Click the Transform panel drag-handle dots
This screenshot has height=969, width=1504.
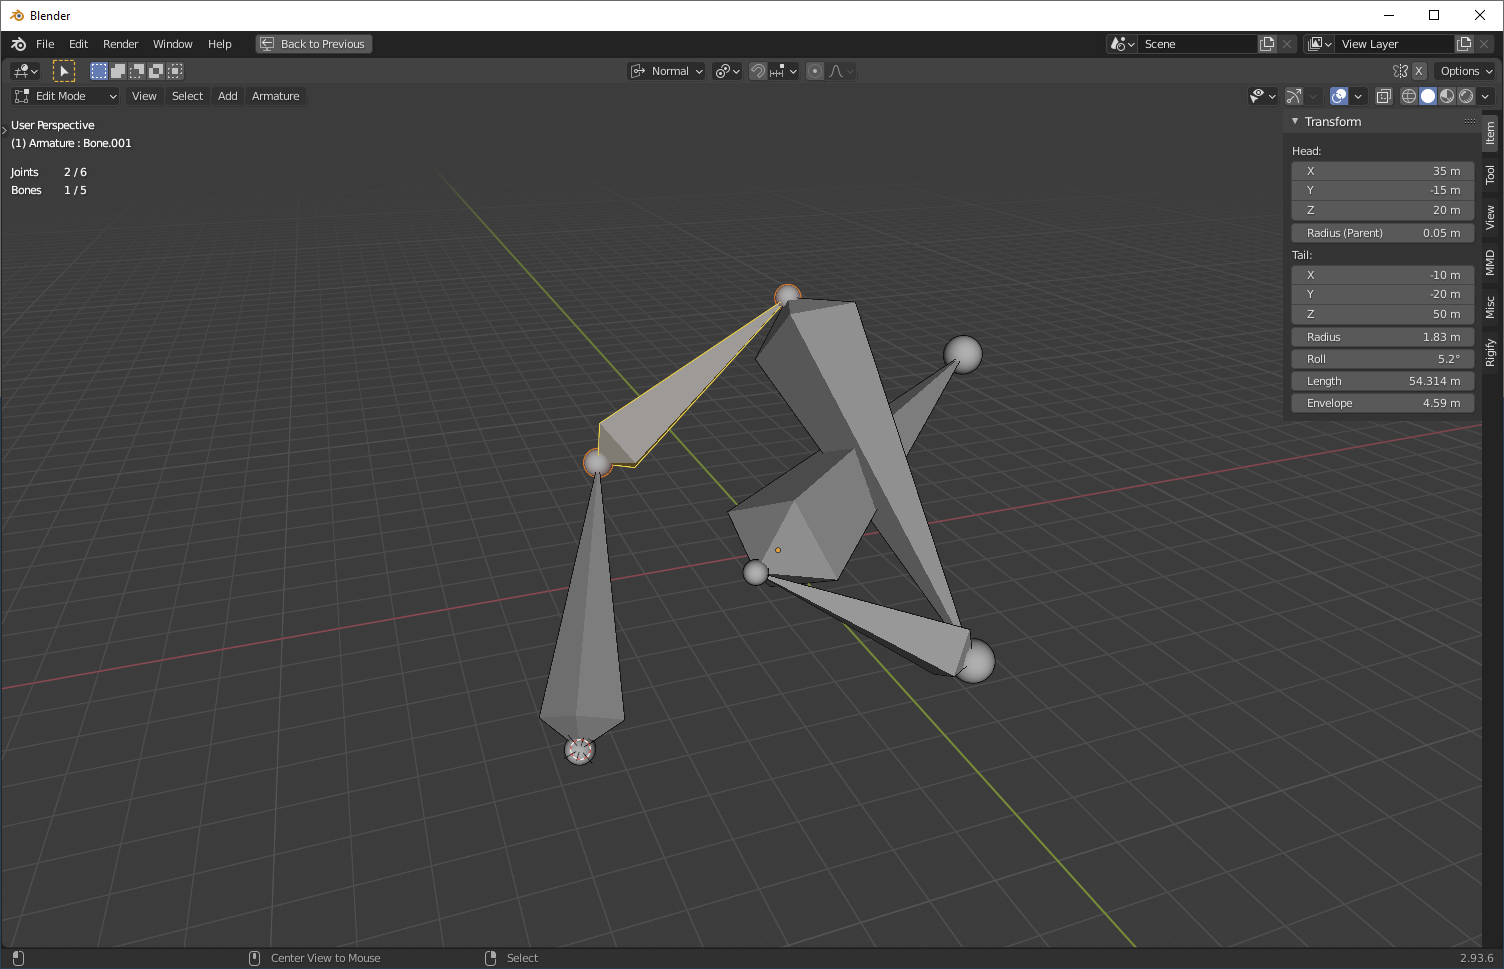tap(1469, 121)
